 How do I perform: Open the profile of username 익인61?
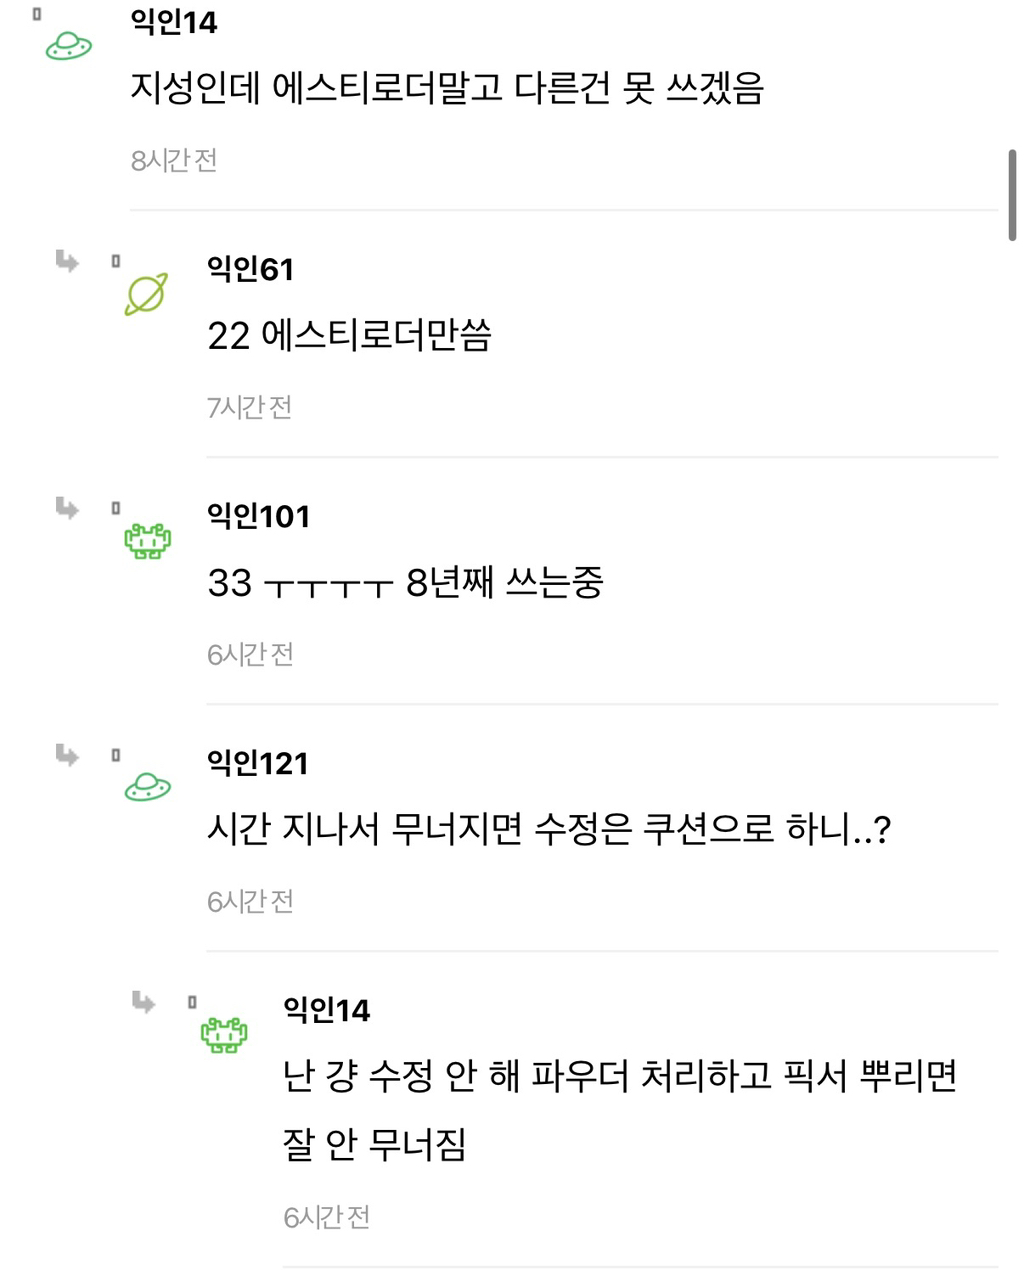pos(250,269)
